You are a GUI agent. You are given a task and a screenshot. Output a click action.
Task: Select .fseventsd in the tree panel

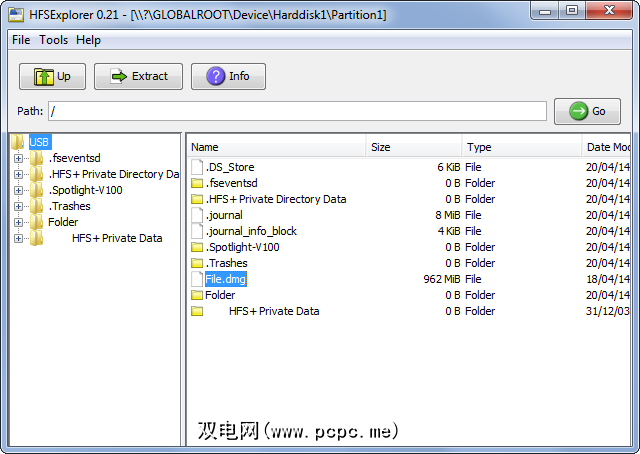pyautogui.click(x=74, y=158)
